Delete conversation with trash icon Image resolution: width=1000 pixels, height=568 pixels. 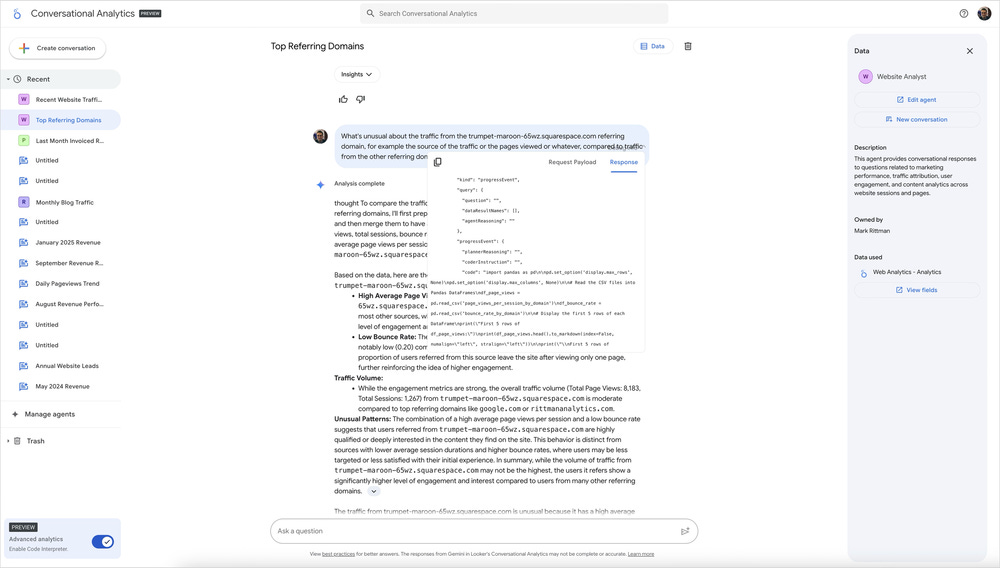pos(688,46)
